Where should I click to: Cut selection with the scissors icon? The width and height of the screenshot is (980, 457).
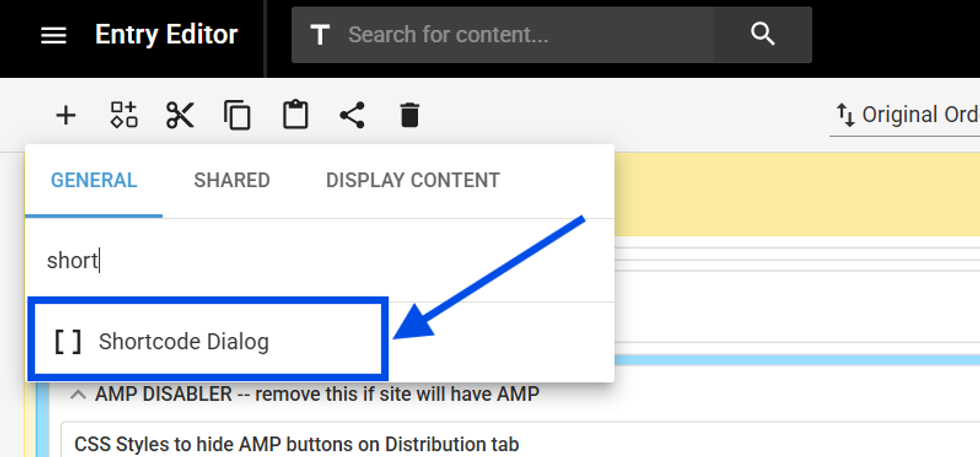pos(180,115)
